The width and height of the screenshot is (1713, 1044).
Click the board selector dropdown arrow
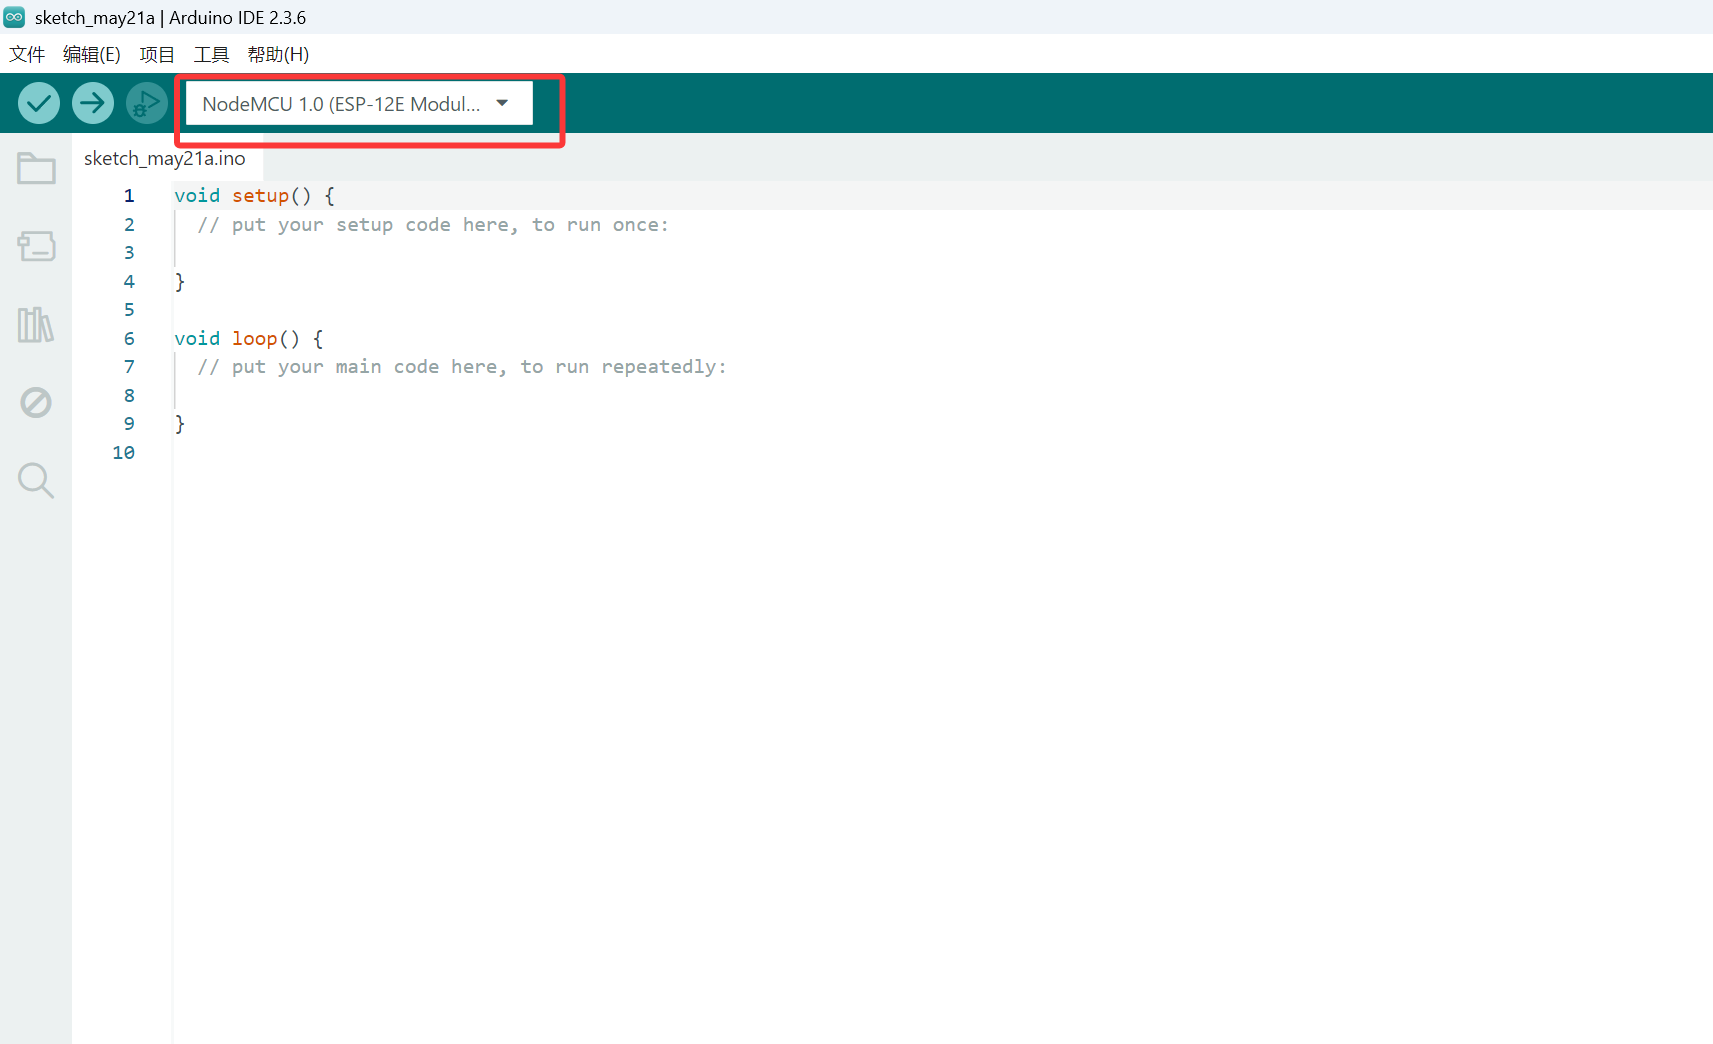(x=502, y=103)
